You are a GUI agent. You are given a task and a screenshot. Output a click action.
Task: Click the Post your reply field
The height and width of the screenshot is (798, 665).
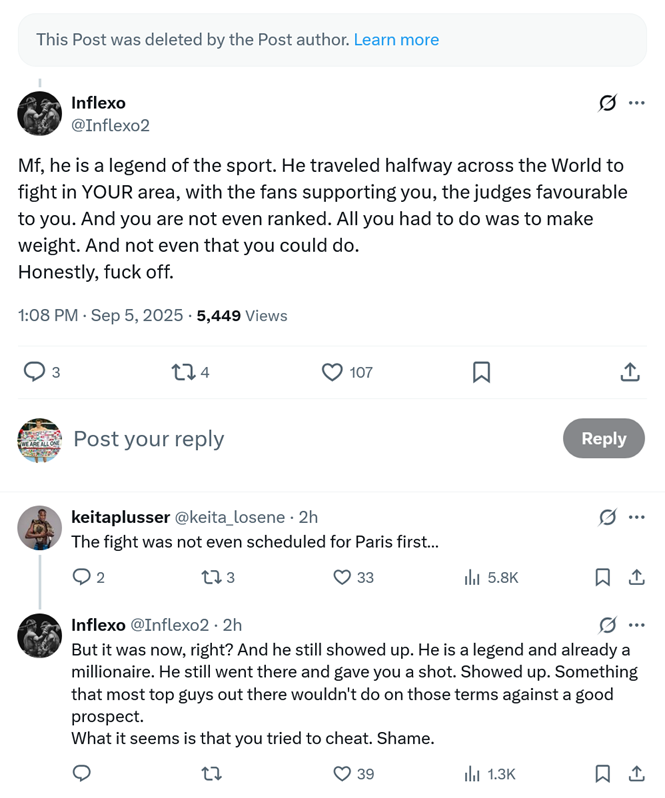[300, 439]
